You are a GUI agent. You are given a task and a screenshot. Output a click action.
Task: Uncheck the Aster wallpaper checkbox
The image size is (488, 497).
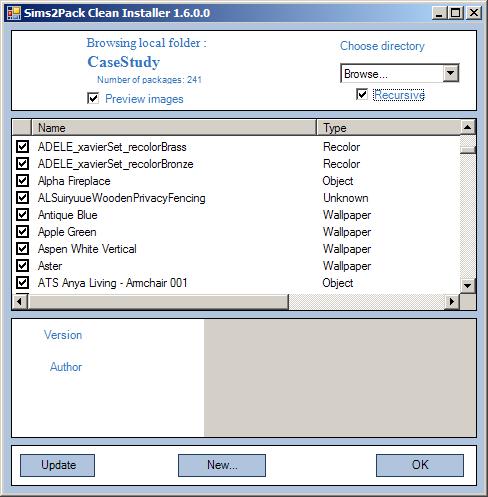pos(22,266)
